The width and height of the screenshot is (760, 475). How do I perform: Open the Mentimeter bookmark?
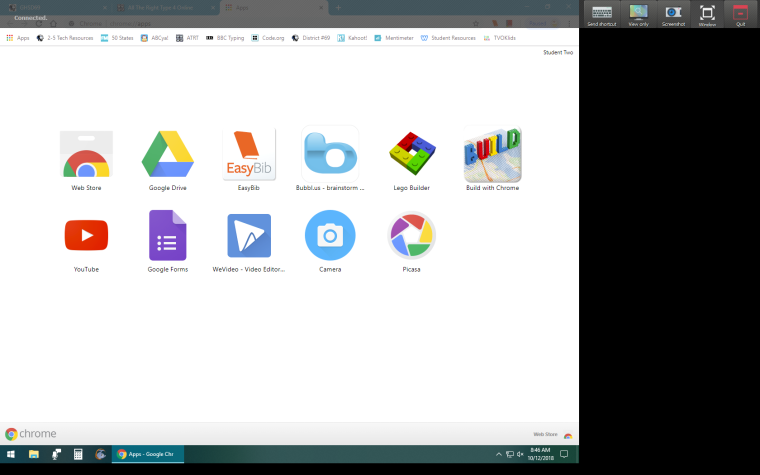[x=394, y=38]
